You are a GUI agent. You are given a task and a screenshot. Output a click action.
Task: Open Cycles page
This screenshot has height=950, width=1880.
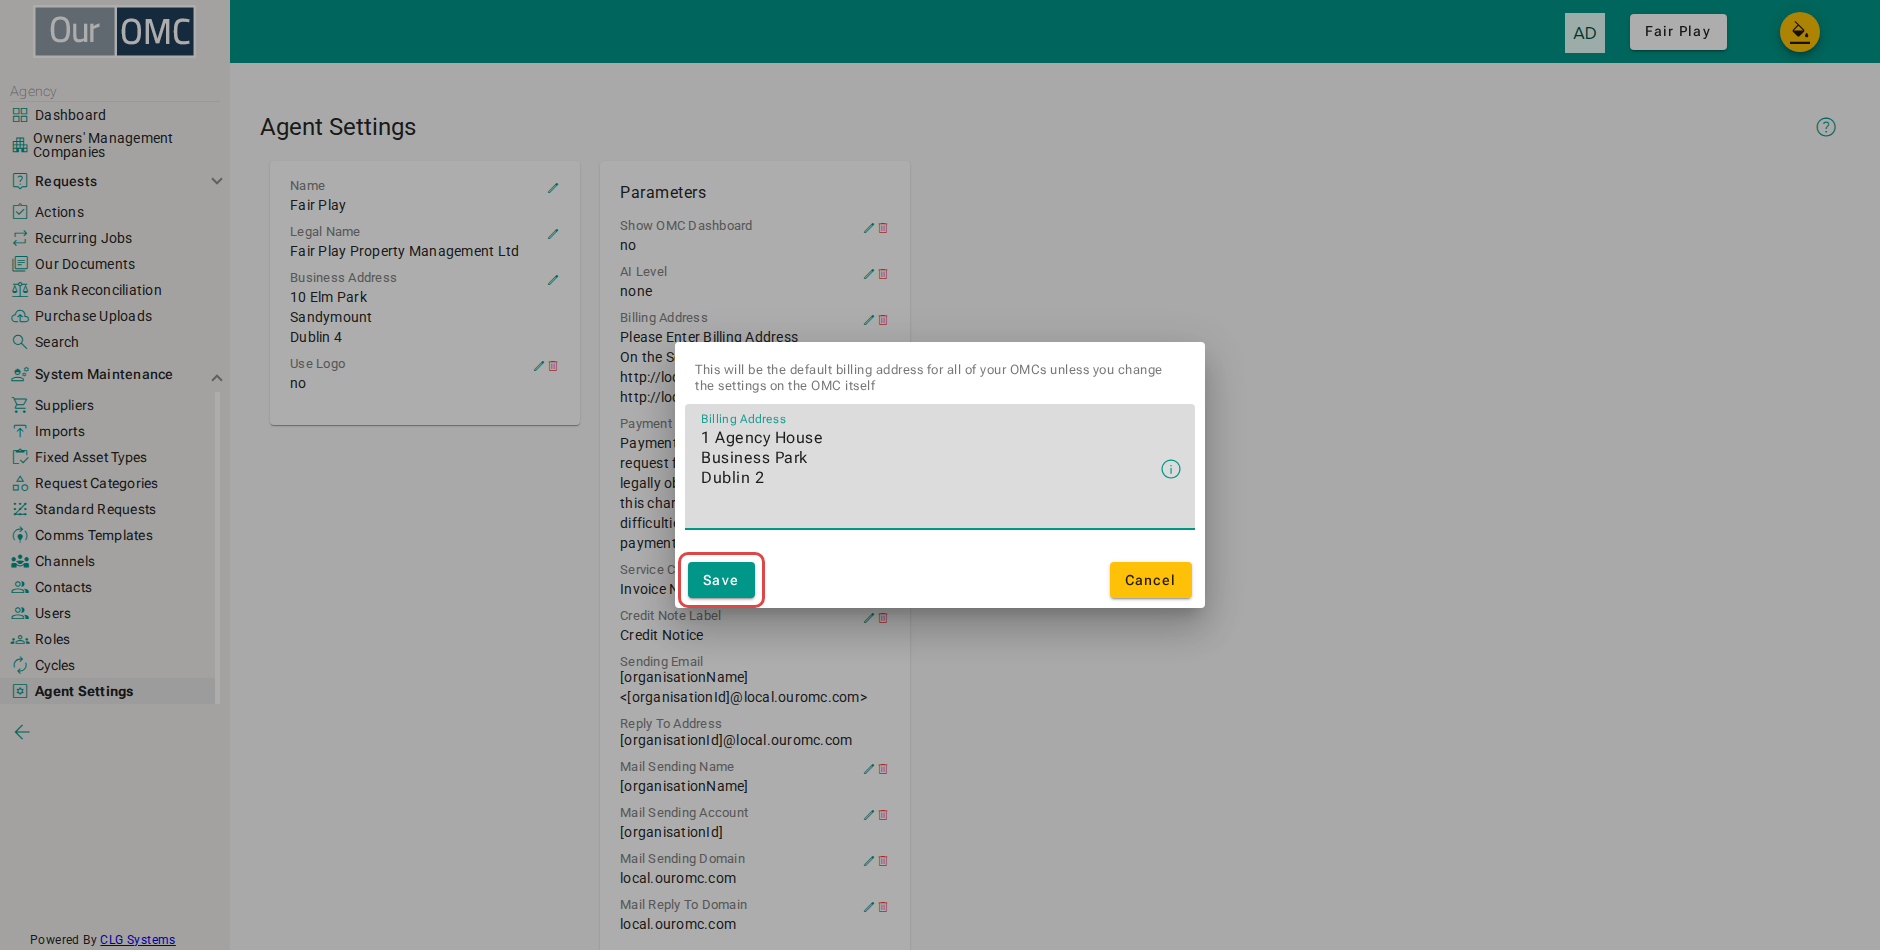pyautogui.click(x=54, y=665)
